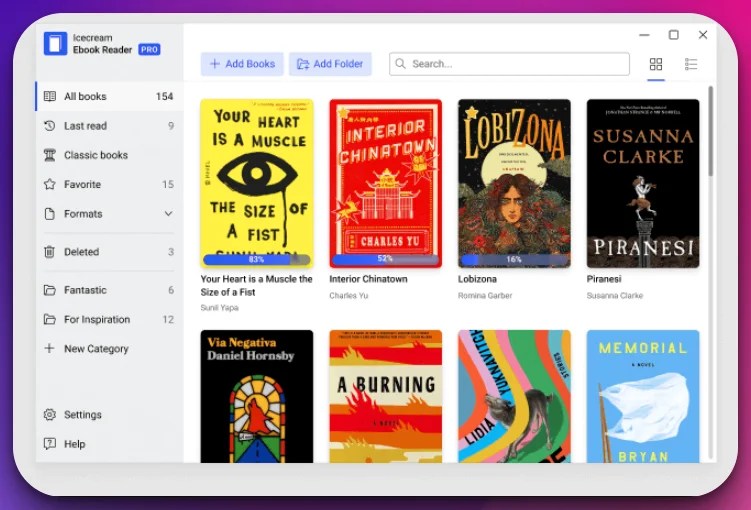Open All books in sidebar

pyautogui.click(x=109, y=96)
